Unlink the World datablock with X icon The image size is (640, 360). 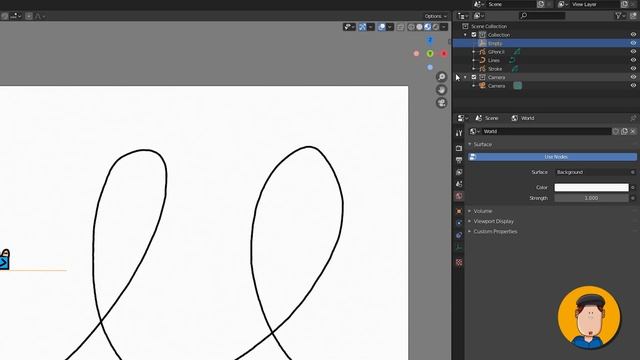(633, 131)
